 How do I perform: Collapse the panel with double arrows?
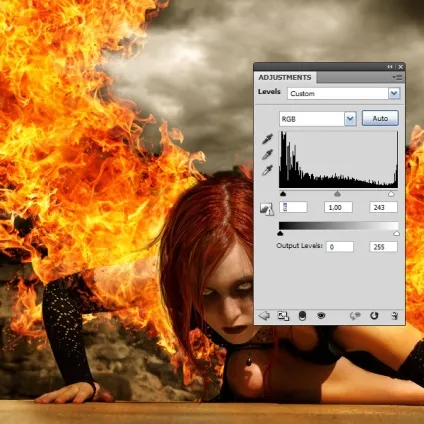coord(390,67)
